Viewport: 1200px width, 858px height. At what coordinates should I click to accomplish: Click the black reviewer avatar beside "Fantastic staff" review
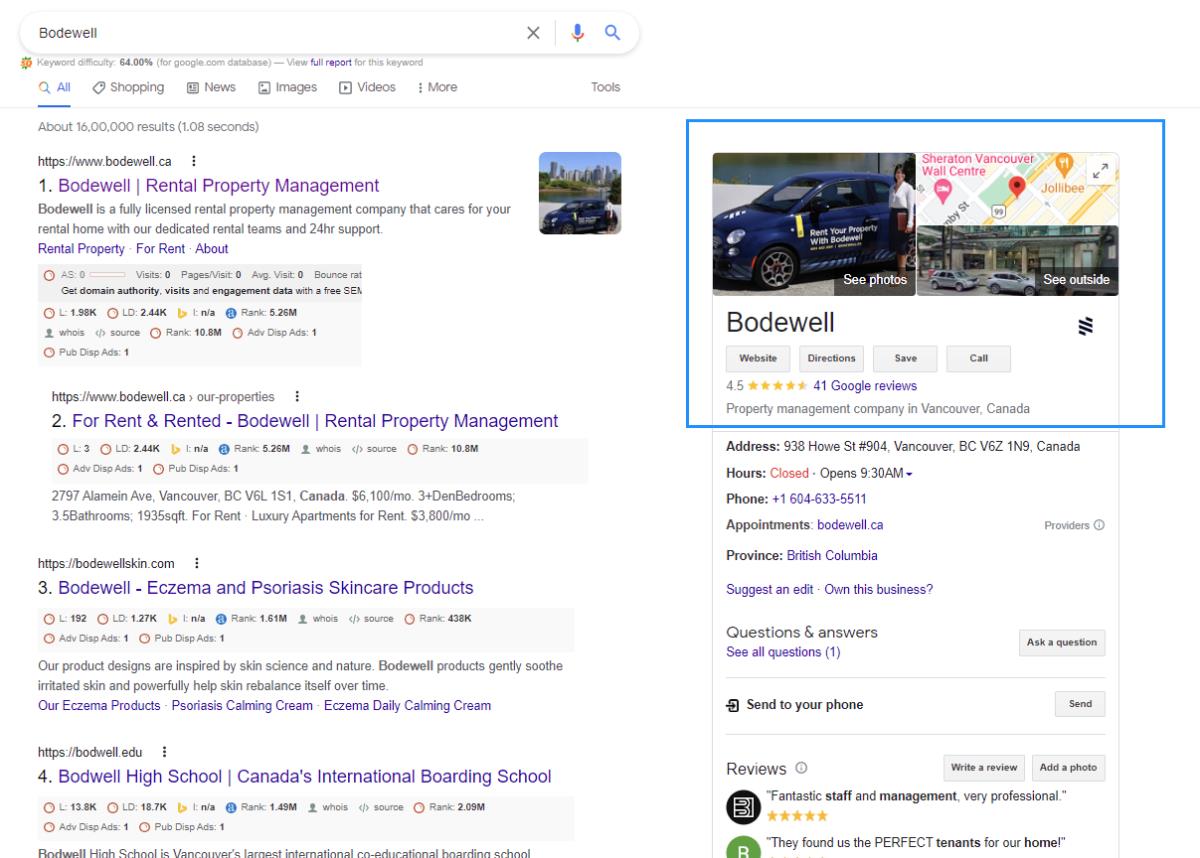coord(743,806)
